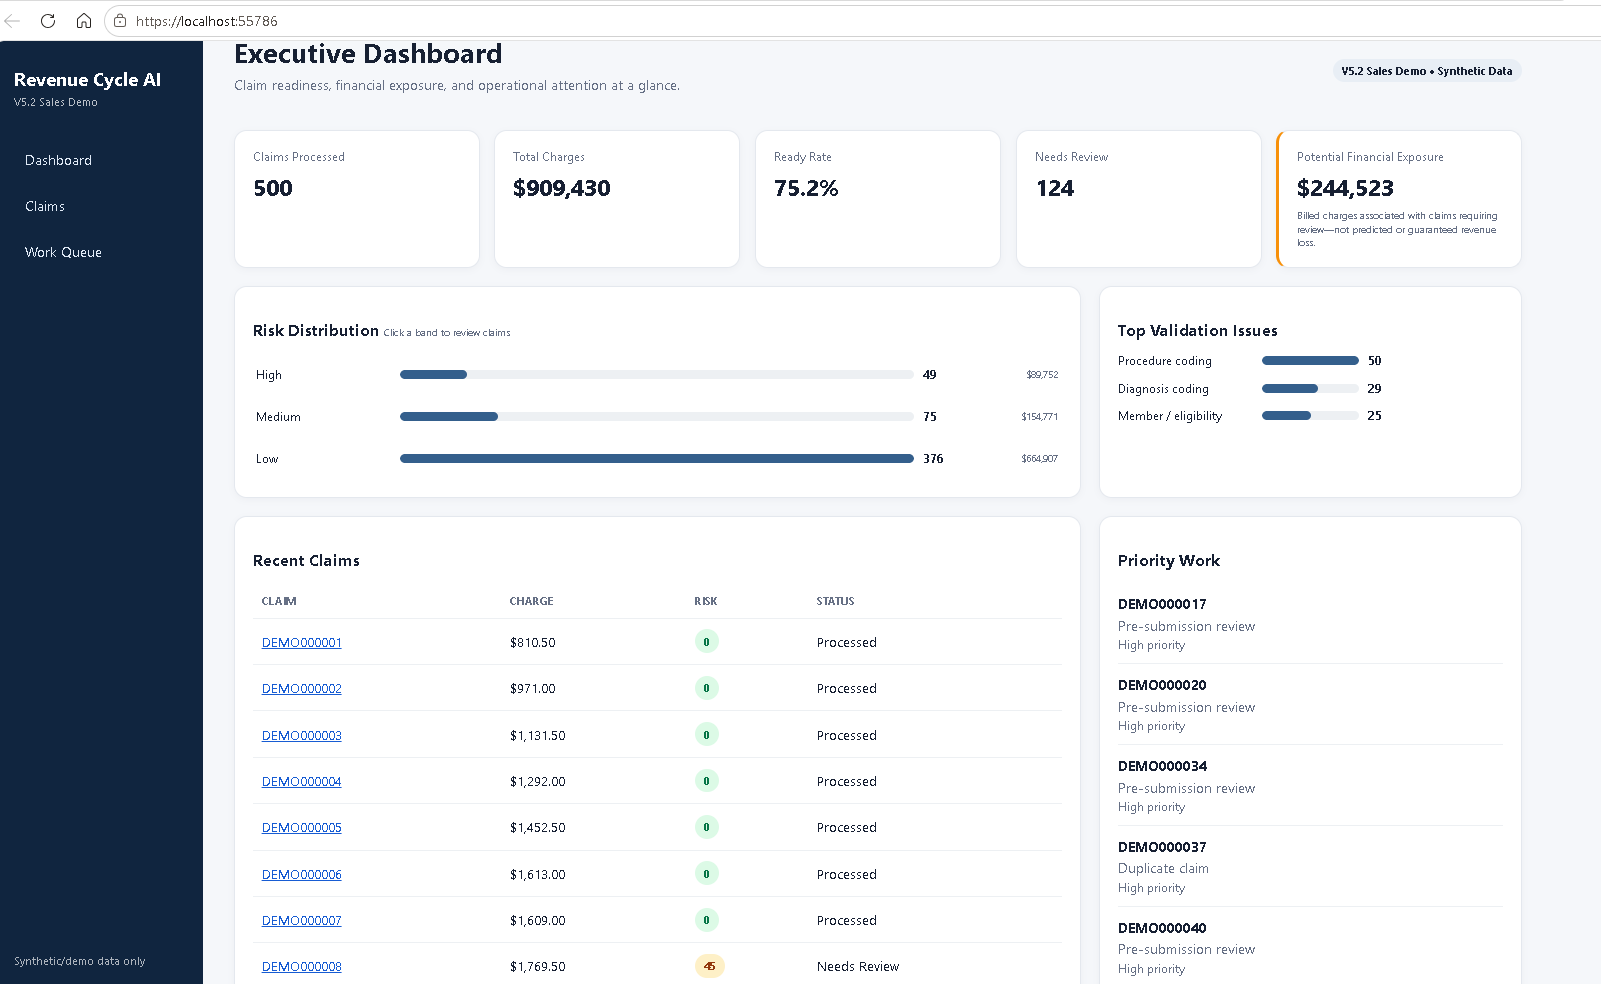1601x984 pixels.
Task: Reload the page with refresh icon
Action: click(x=48, y=20)
